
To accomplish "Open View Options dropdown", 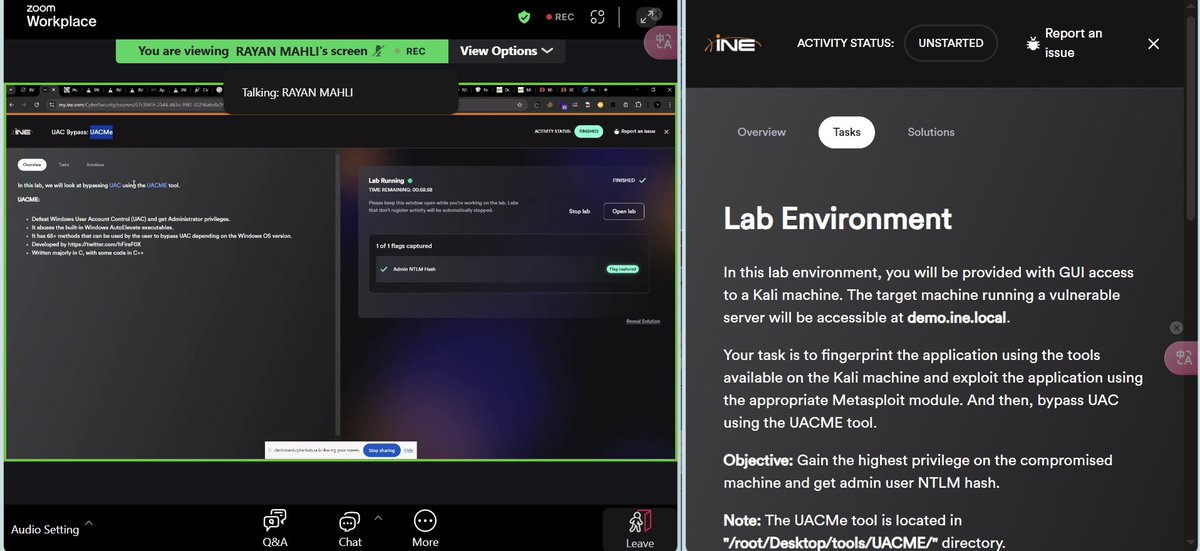I will click(506, 51).
